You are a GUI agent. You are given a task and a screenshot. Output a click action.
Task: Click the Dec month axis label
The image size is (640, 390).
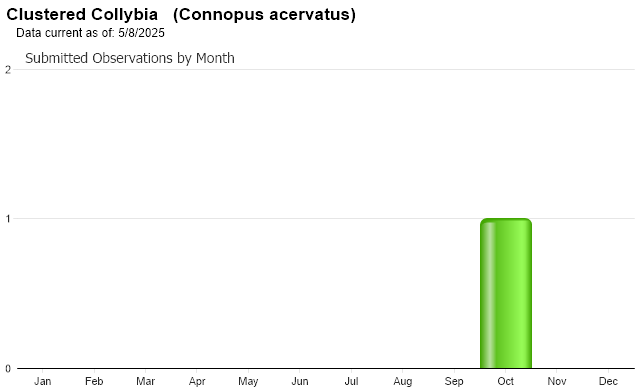(x=608, y=381)
